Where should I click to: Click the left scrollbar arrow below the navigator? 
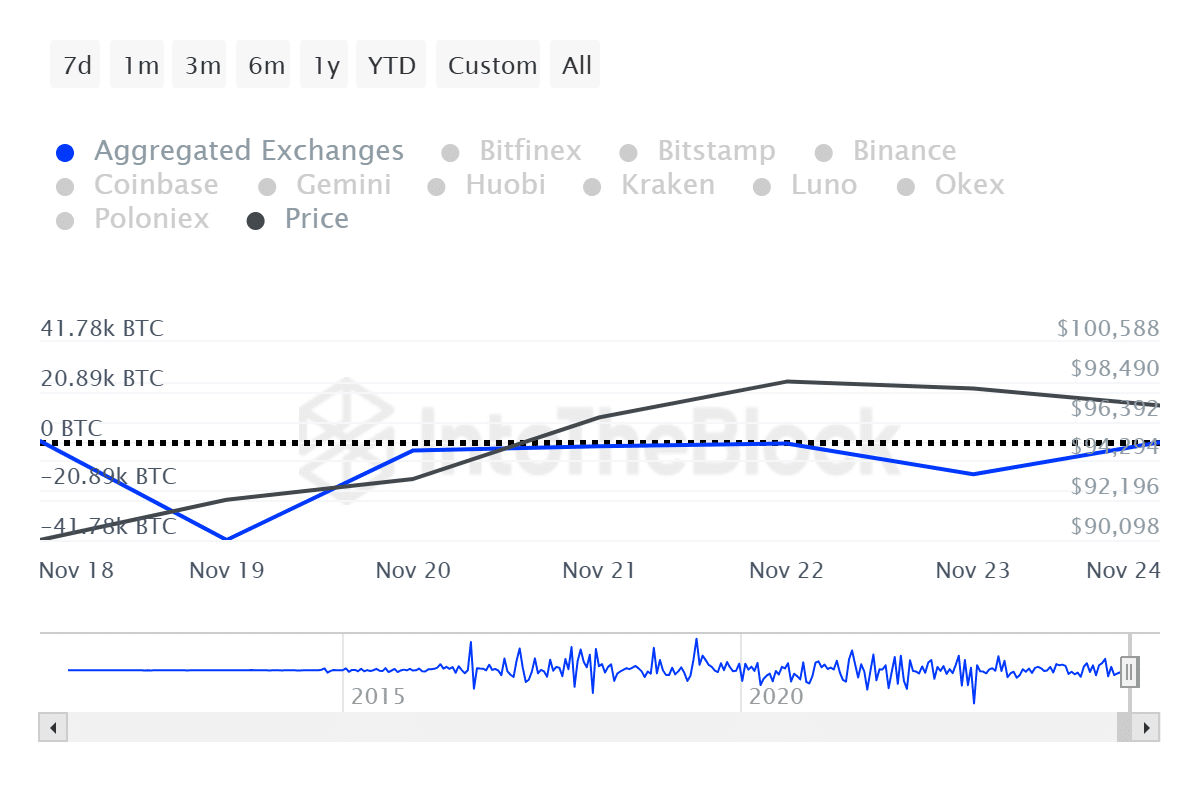[52, 728]
